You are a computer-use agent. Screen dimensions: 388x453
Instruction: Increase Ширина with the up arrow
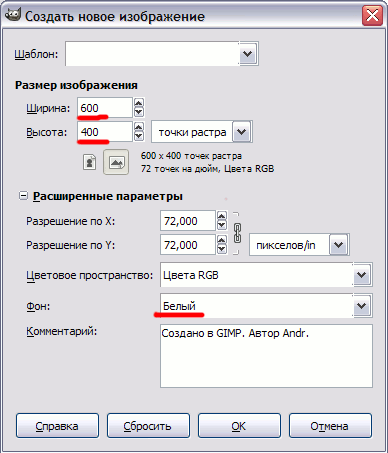click(139, 103)
